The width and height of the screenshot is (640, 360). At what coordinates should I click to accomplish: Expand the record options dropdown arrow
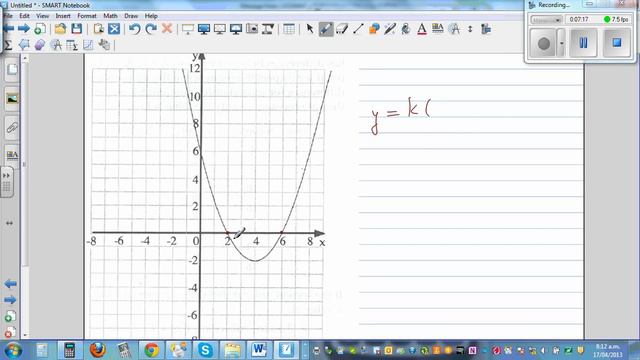click(x=562, y=43)
